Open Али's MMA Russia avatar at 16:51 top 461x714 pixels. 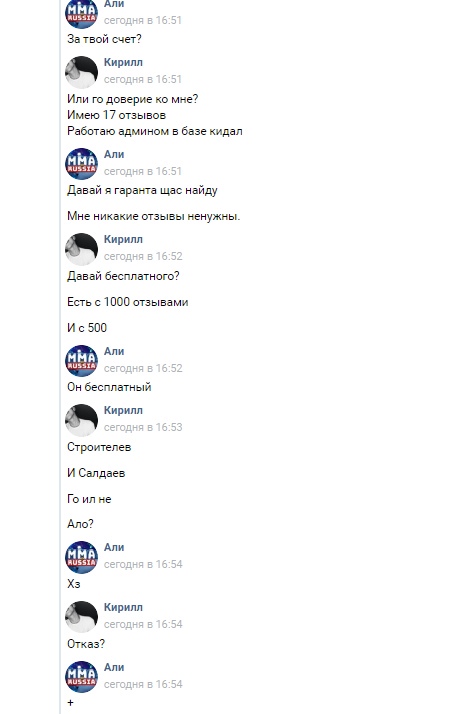82,14
